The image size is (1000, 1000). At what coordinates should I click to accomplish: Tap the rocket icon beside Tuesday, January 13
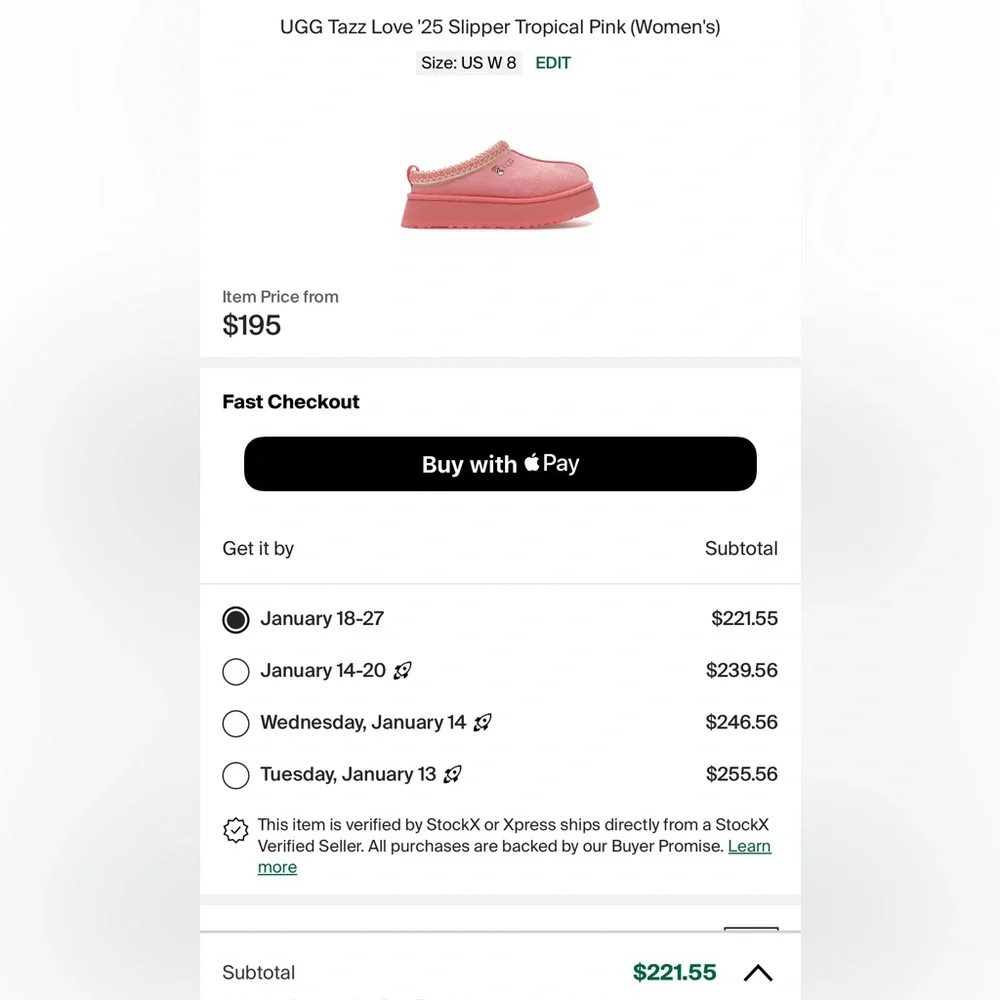tap(453, 775)
